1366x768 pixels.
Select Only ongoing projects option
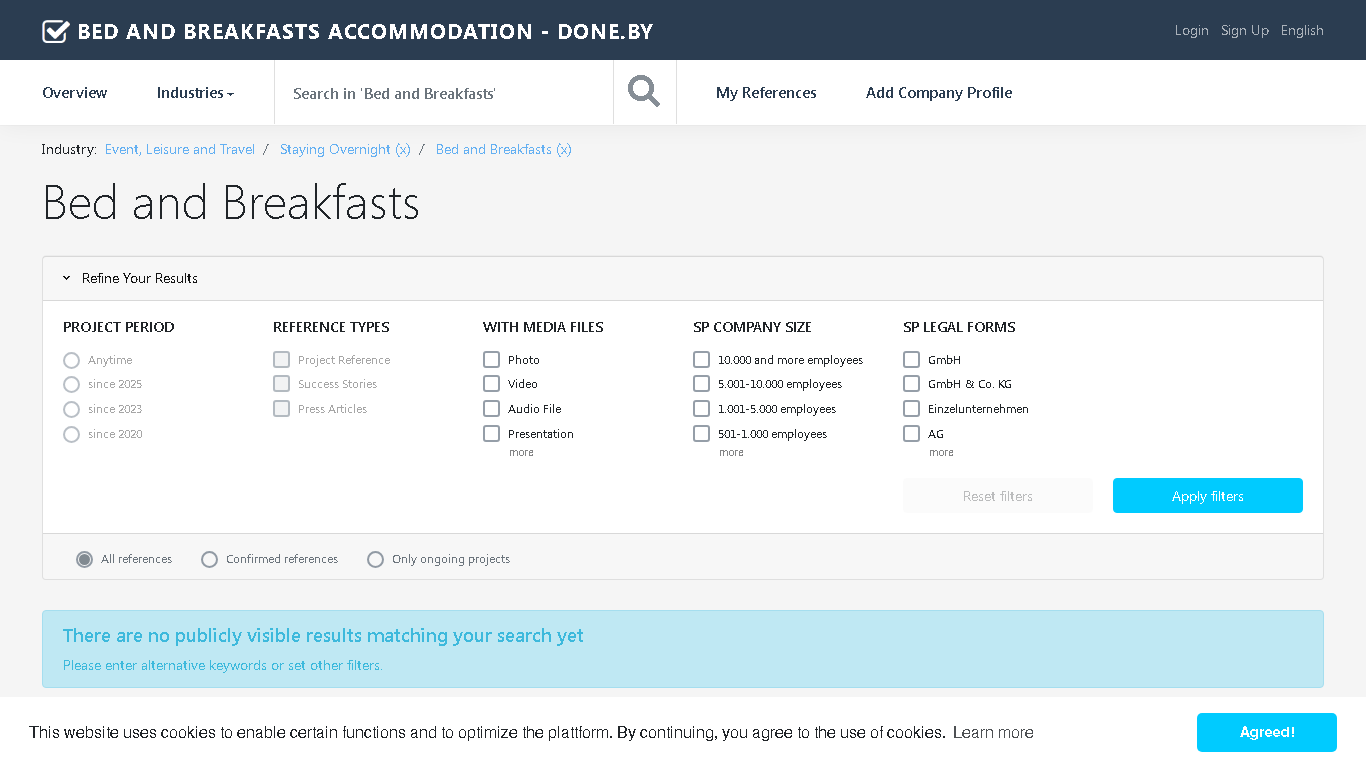[375, 560]
